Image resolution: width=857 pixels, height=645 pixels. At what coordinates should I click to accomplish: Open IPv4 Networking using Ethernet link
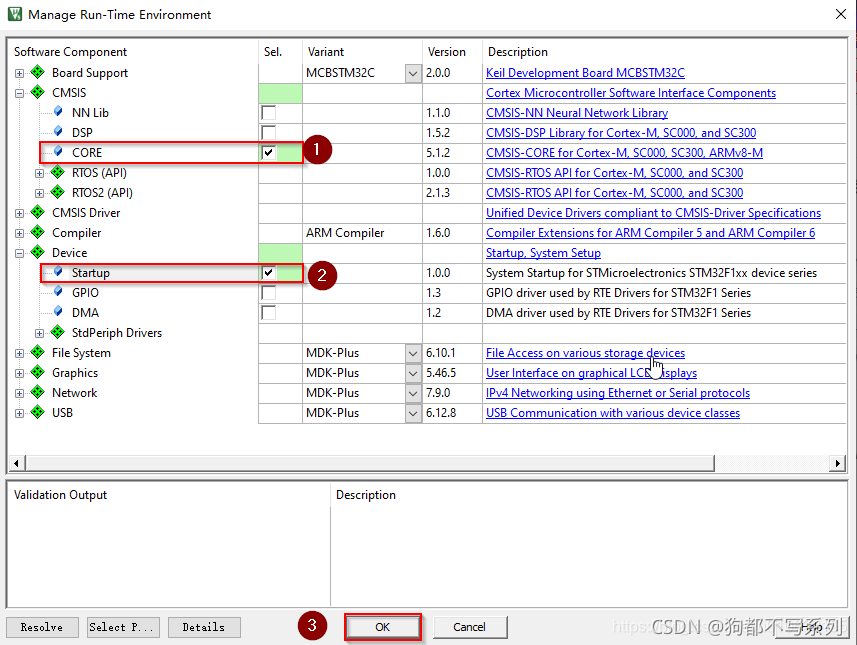click(x=618, y=392)
